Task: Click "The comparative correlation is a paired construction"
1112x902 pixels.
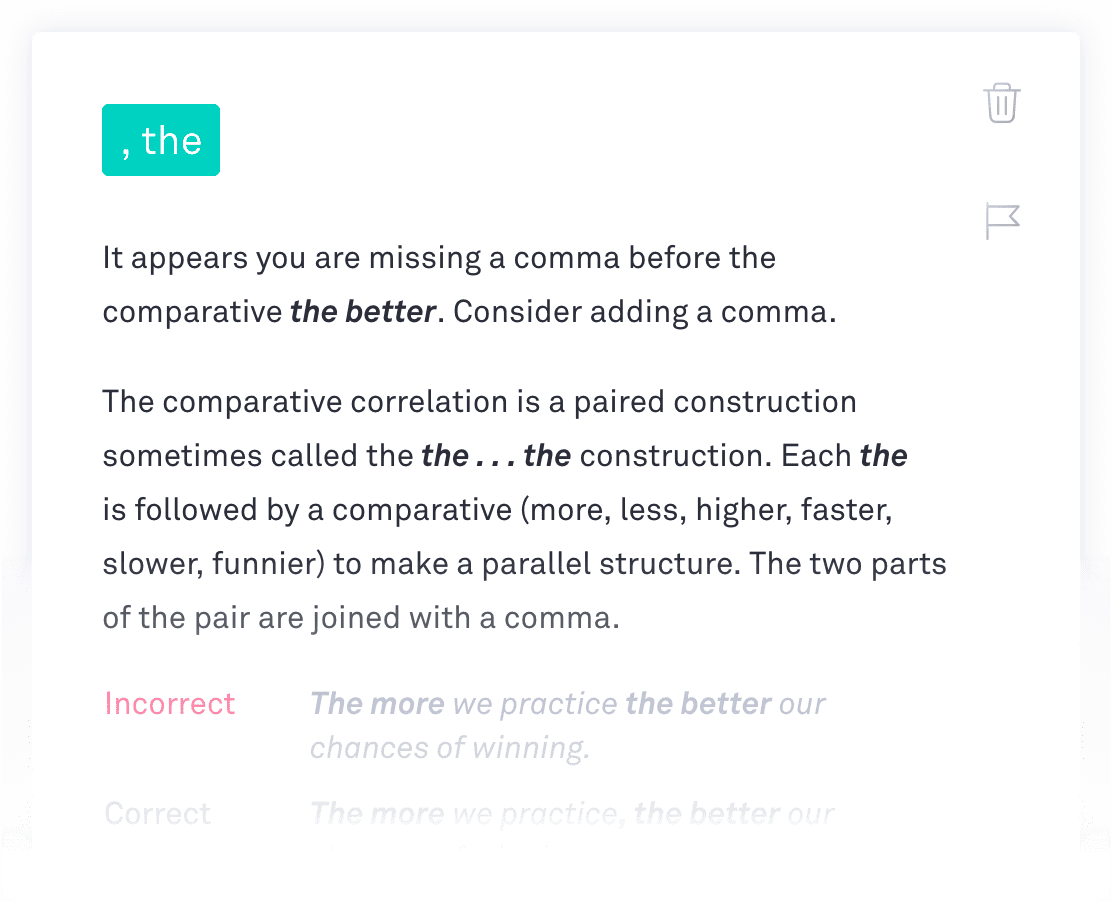Action: pyautogui.click(x=479, y=401)
